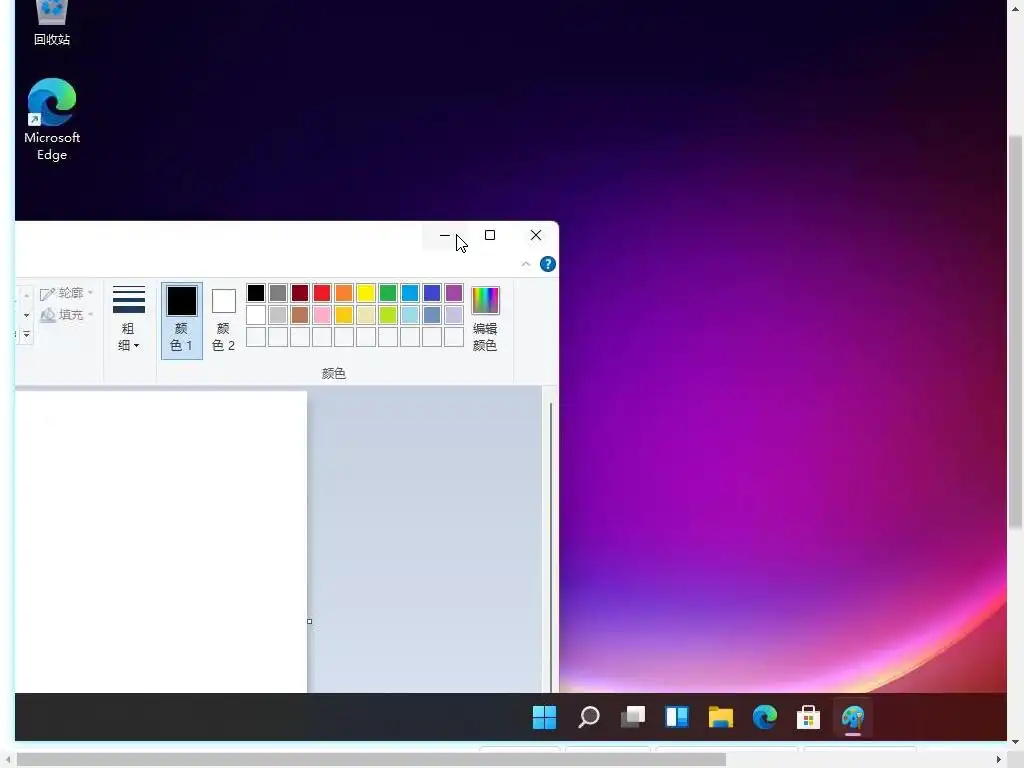This screenshot has height=768, width=1024.
Task: Minimize the Paint window
Action: [445, 235]
